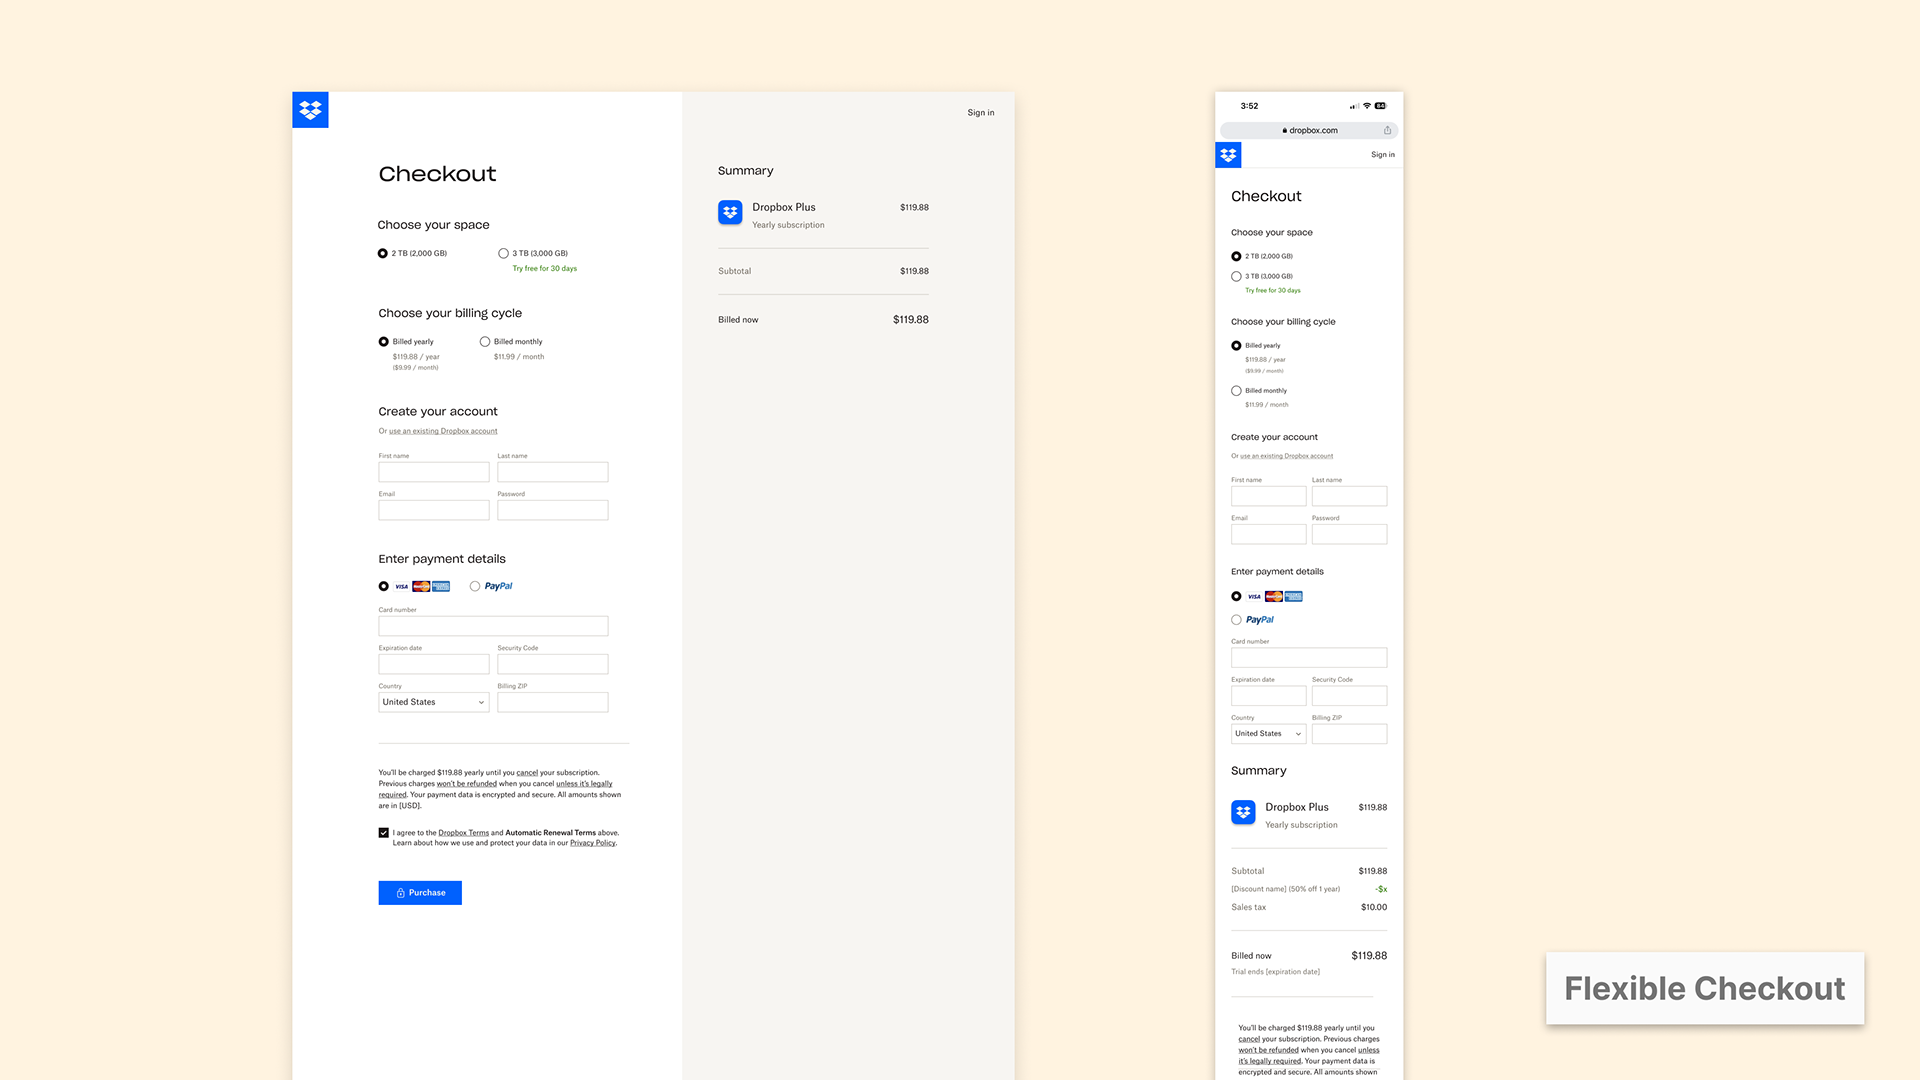Click the desktop Card number field

[493, 626]
